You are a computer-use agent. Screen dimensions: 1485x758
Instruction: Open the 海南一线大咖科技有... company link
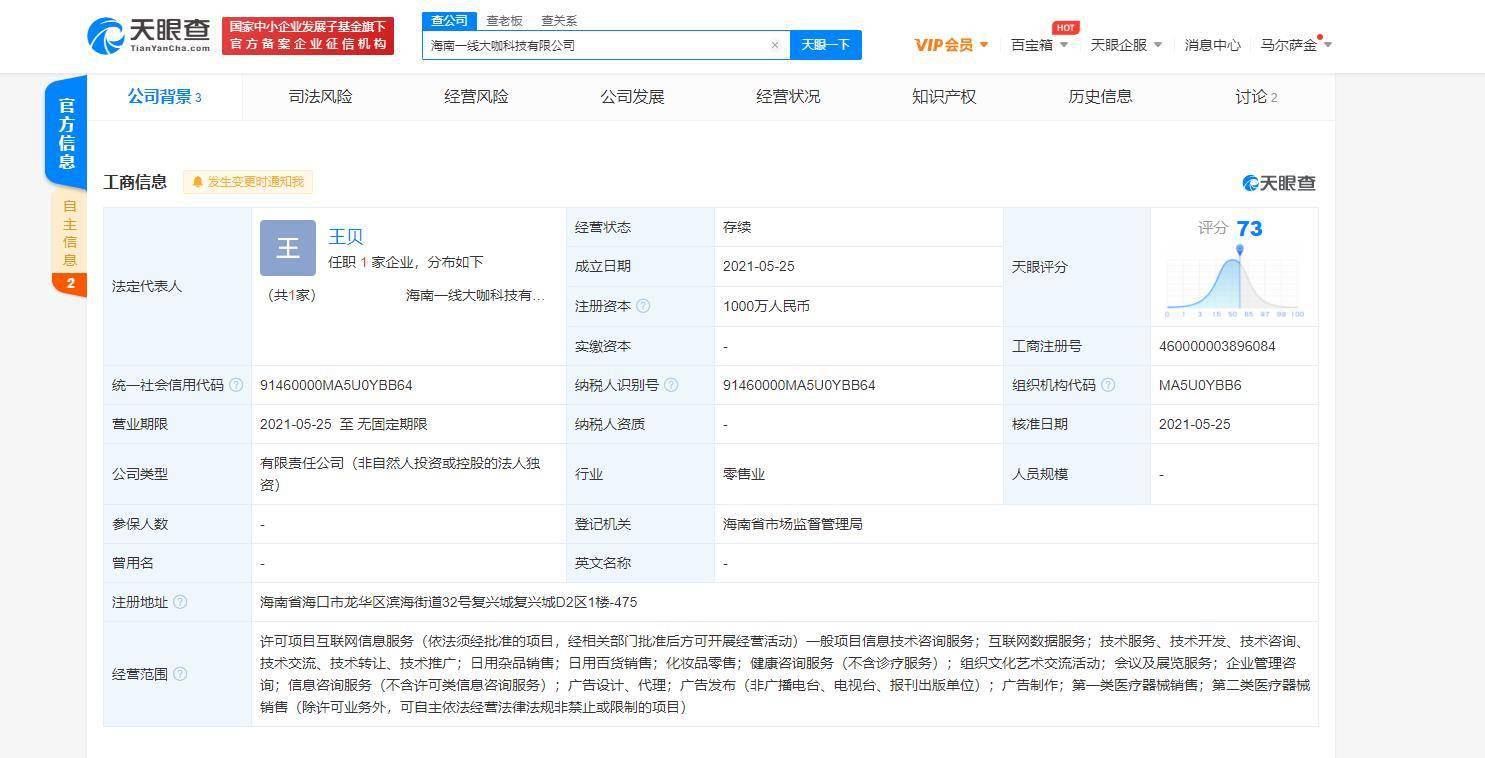475,296
